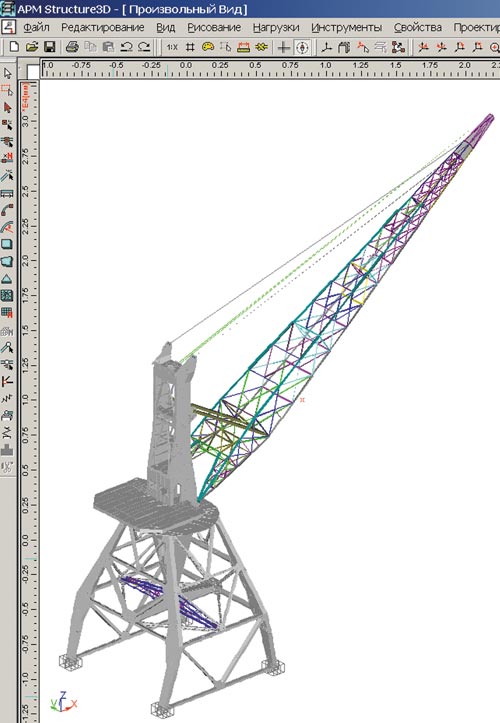The width and height of the screenshot is (500, 723).
Task: Select the triangular plate tool in the left toolbar
Action: pyautogui.click(x=7, y=279)
